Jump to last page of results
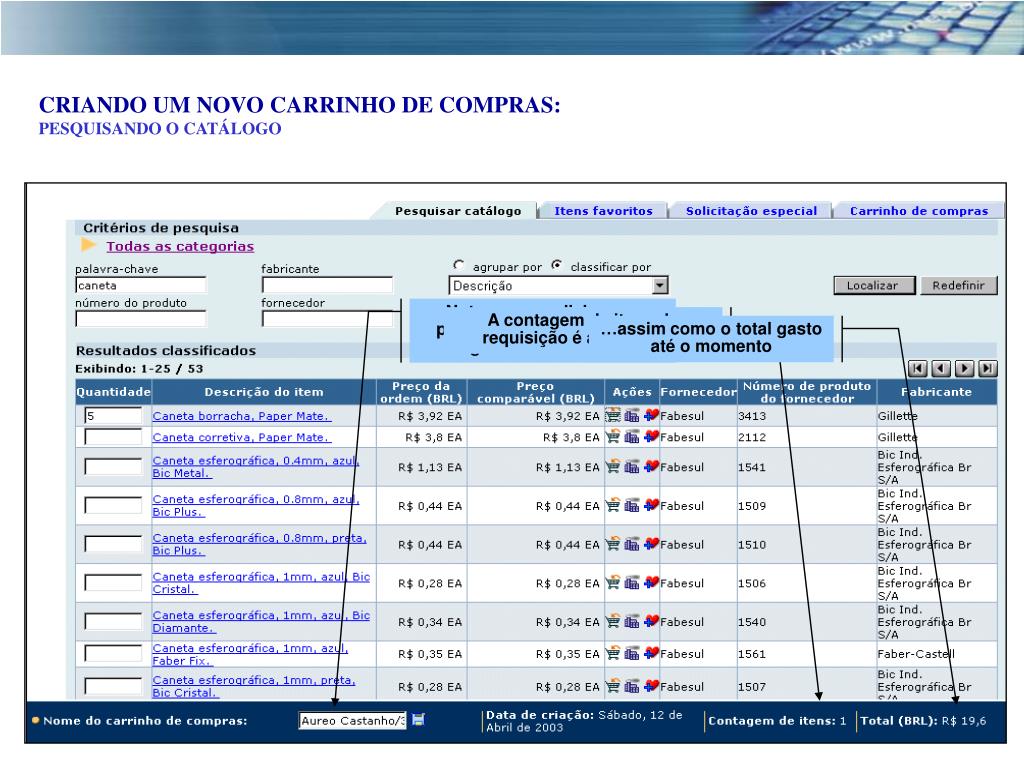Screen dimensions: 1024x768 [988, 368]
